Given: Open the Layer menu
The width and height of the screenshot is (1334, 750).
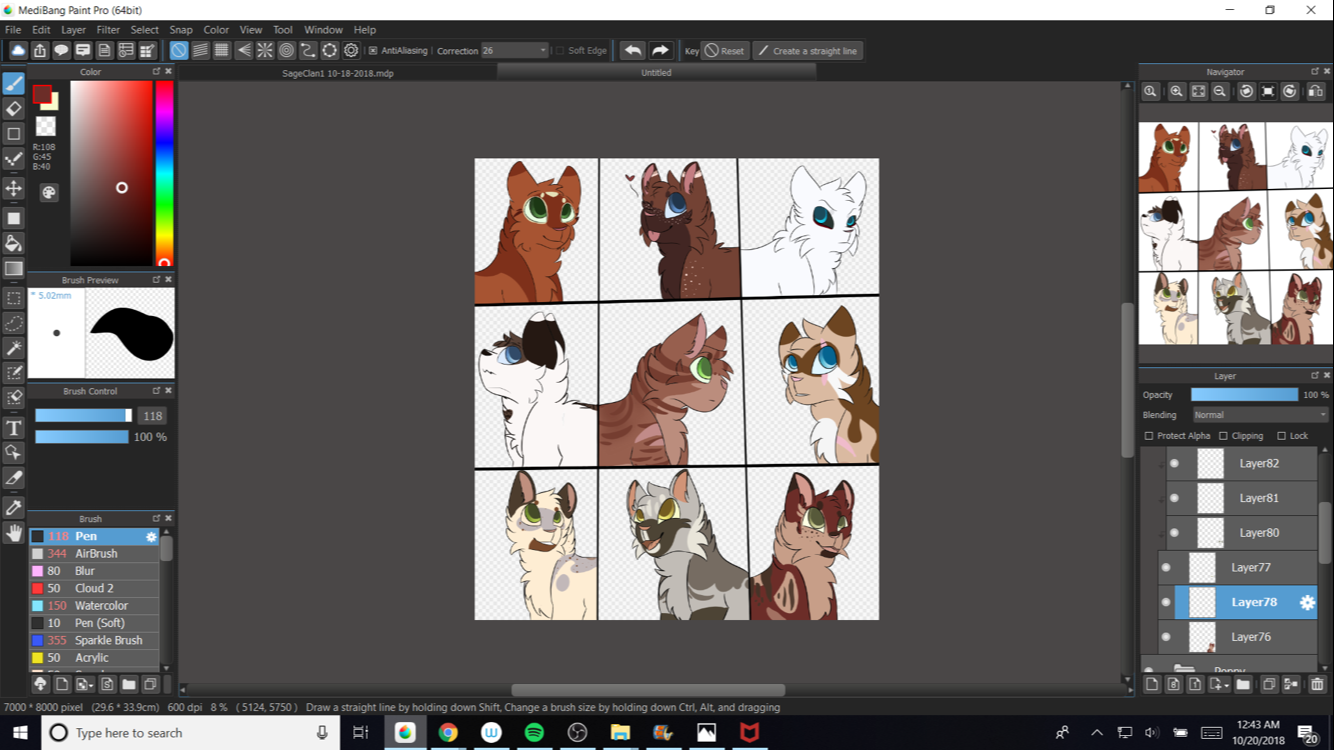Looking at the screenshot, I should [x=73, y=30].
